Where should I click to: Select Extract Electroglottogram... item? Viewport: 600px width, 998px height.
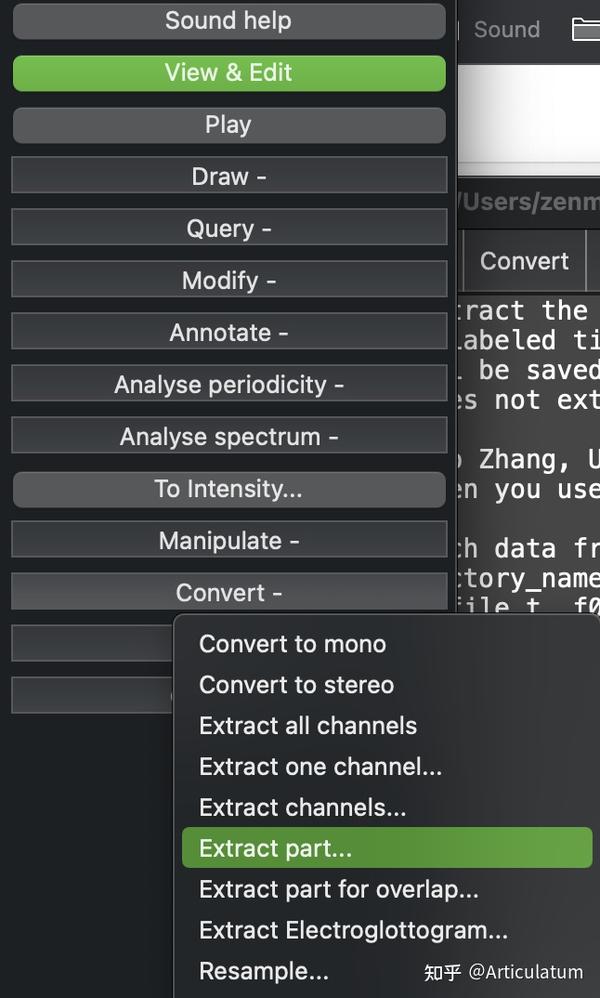pos(353,931)
